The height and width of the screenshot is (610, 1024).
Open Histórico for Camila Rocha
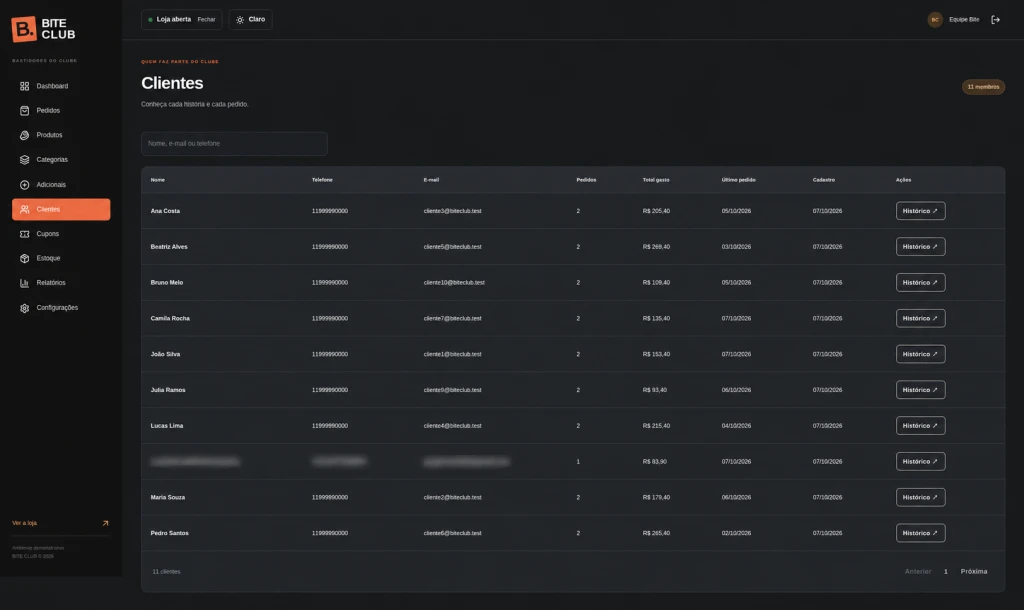point(920,318)
